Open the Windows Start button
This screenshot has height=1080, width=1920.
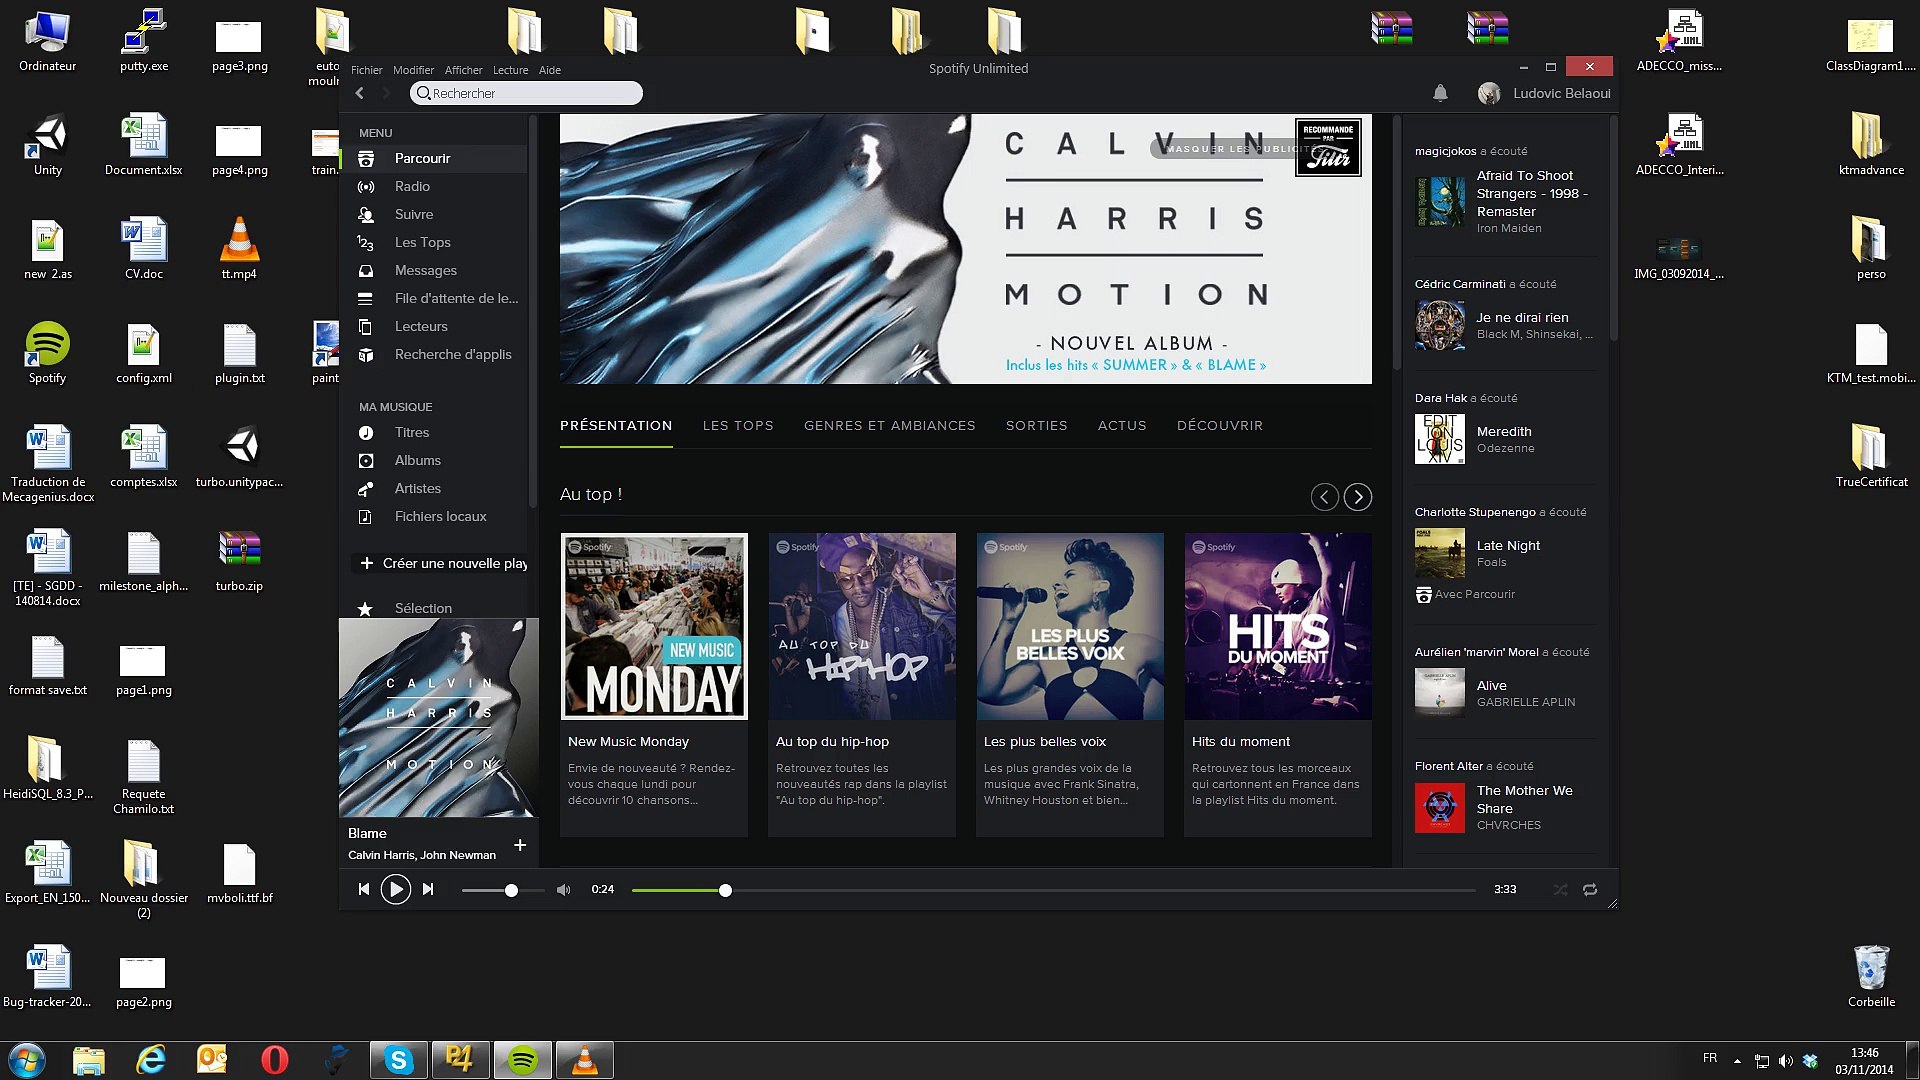coord(27,1060)
